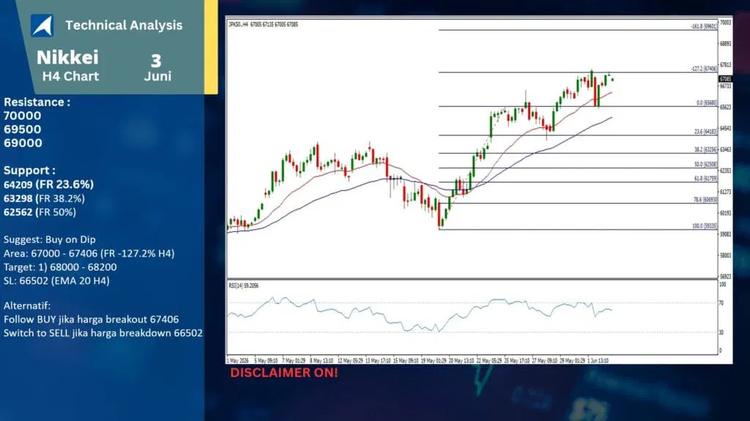Viewport: 750px width, 421px height.
Task: Click the "1 May 2026" time axis label
Action: click(238, 360)
